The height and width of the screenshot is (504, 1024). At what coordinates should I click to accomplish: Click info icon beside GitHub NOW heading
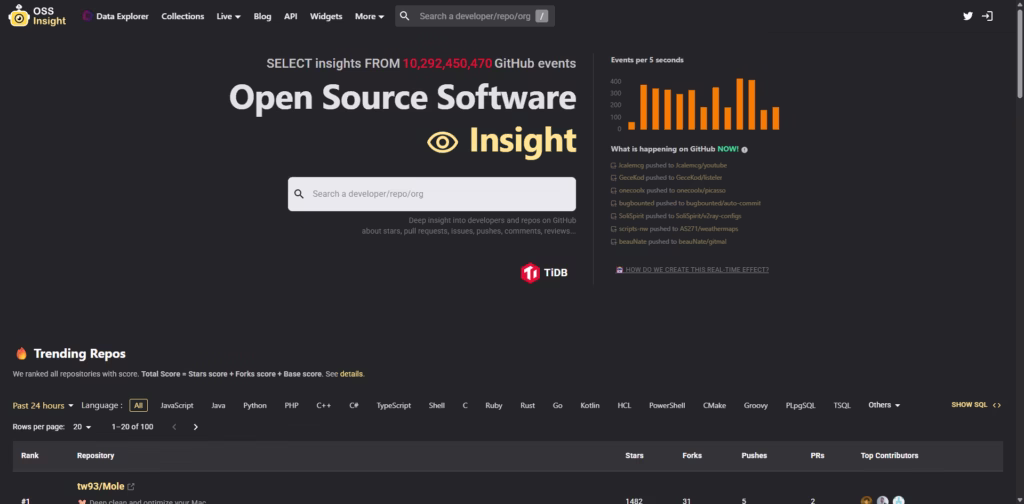(x=744, y=149)
